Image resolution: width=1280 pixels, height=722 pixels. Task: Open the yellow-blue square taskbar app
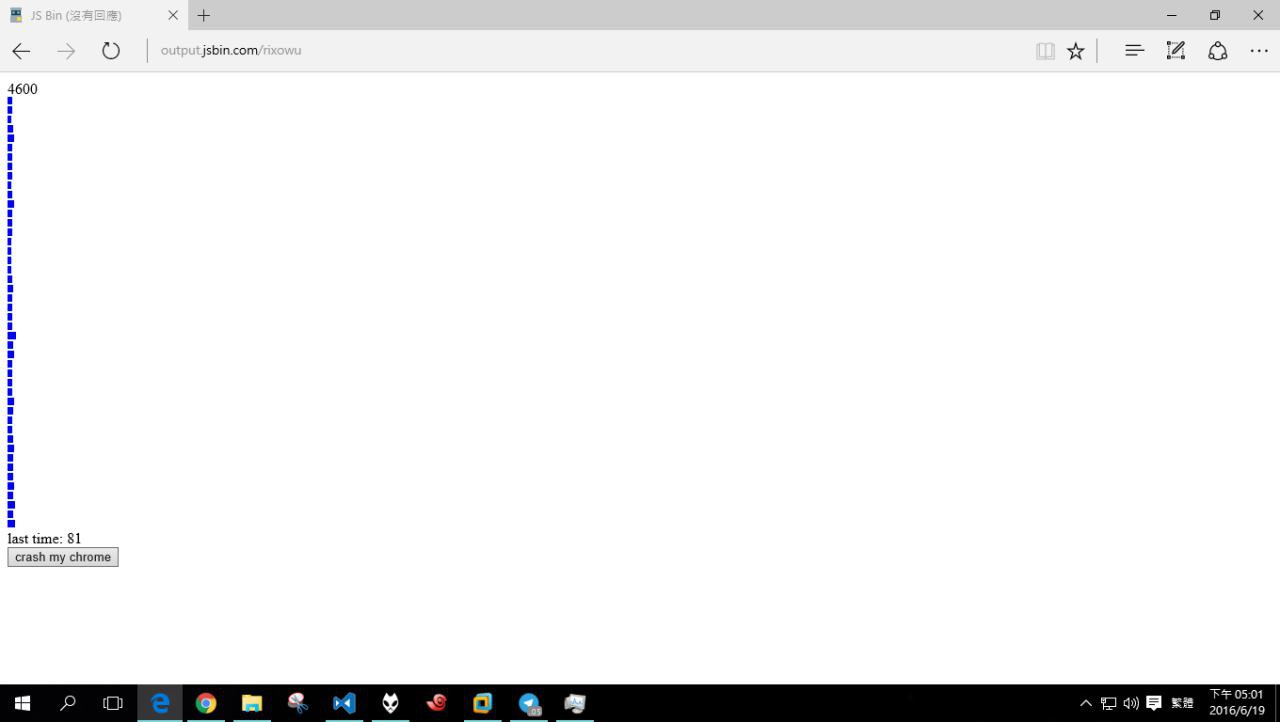click(x=482, y=703)
